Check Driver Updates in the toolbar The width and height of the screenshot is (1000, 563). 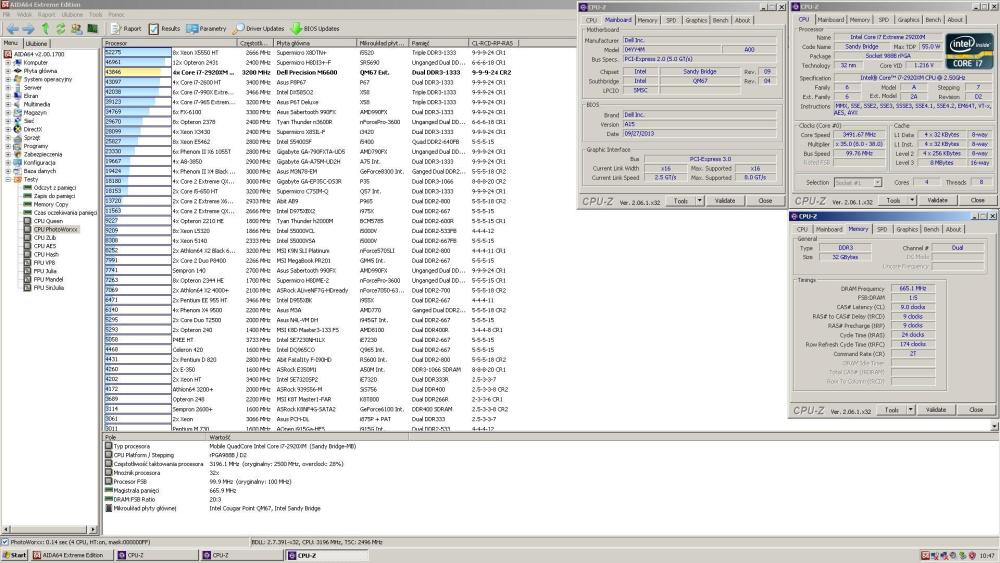(259, 29)
